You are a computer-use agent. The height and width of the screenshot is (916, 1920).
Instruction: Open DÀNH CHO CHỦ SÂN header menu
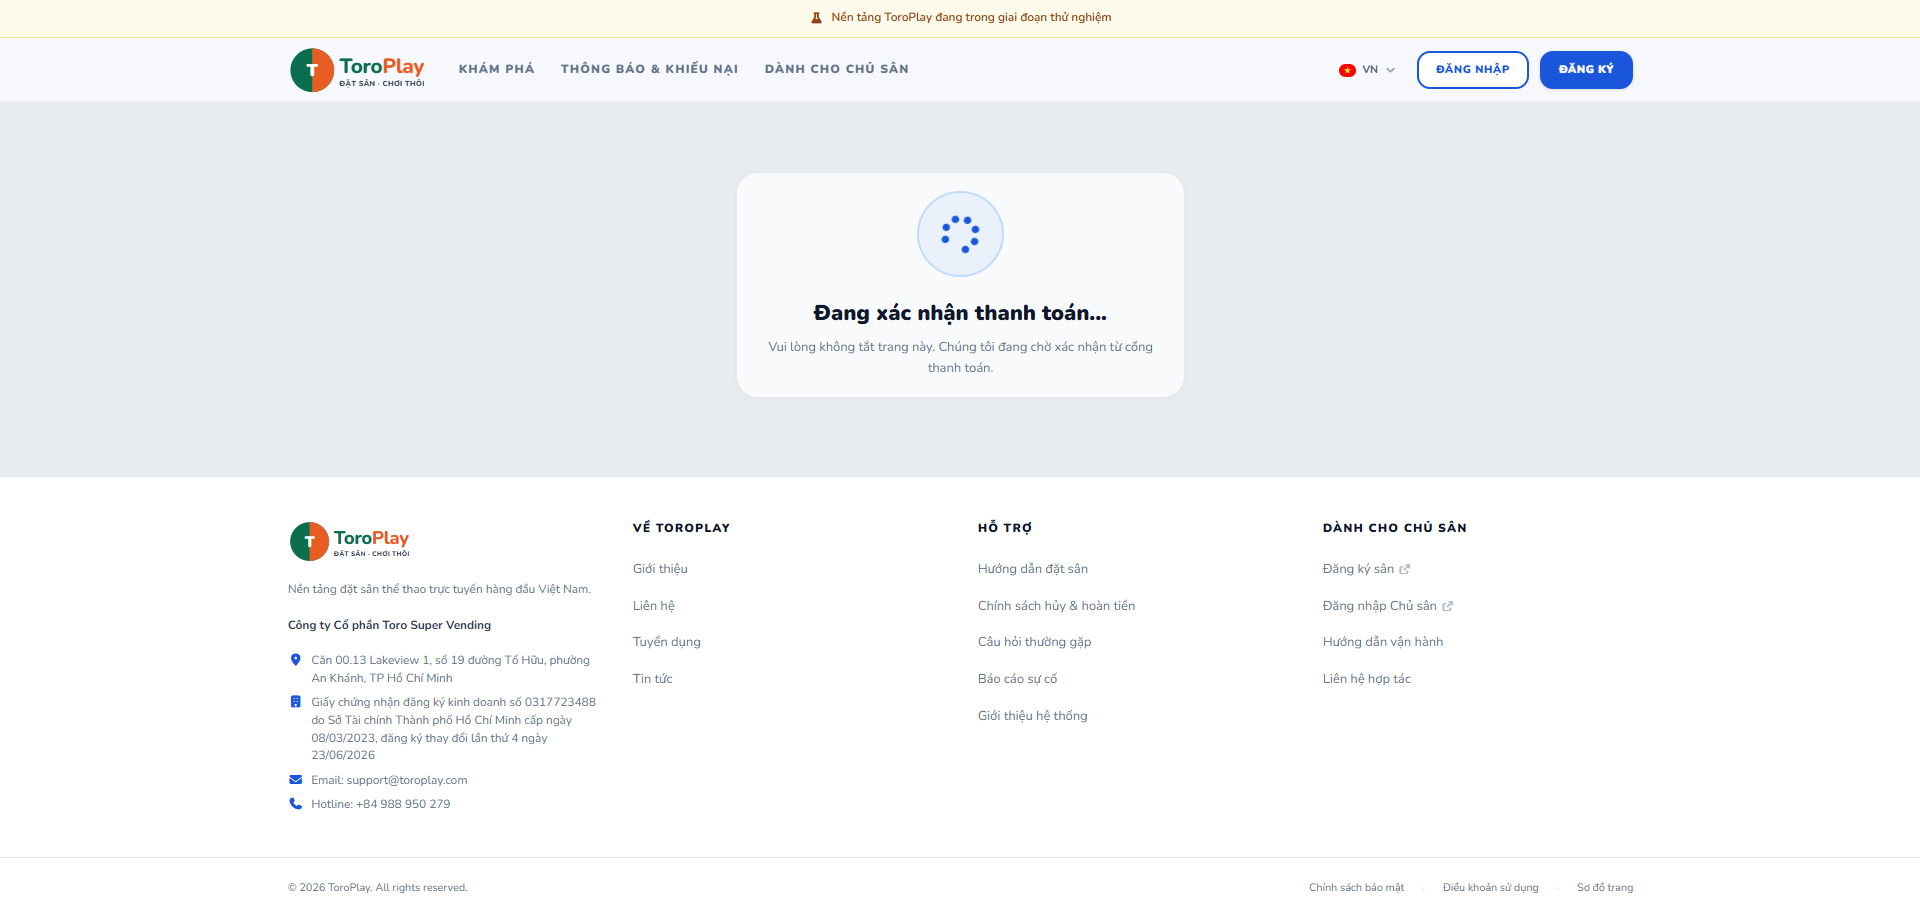(837, 69)
